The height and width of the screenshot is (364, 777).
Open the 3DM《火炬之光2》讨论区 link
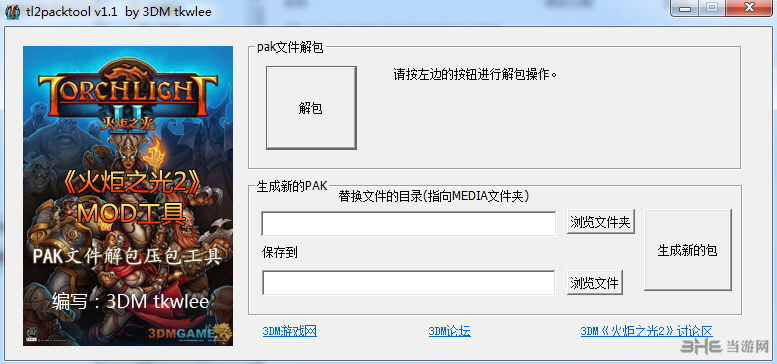[x=646, y=331]
